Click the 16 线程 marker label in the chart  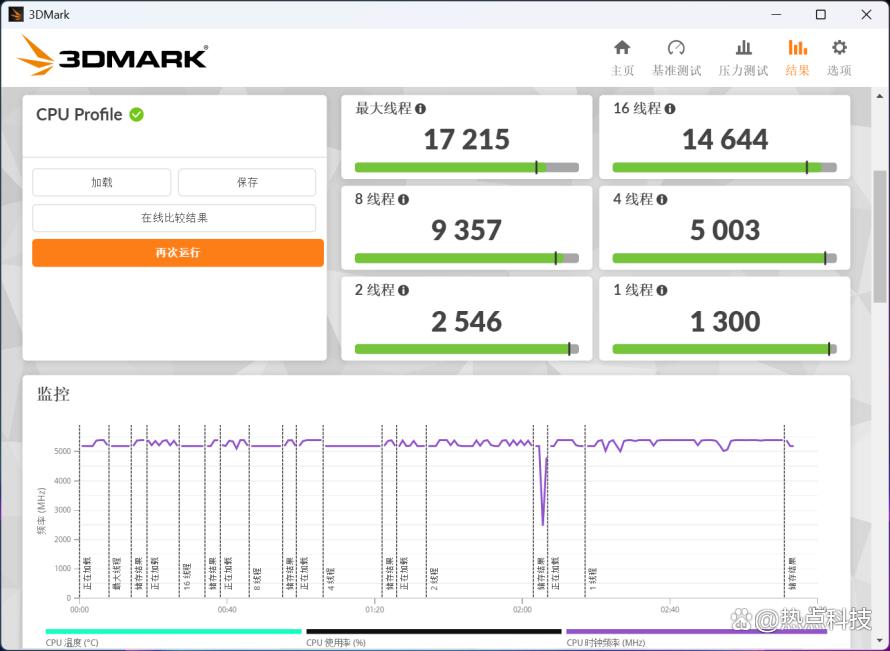pyautogui.click(x=187, y=576)
